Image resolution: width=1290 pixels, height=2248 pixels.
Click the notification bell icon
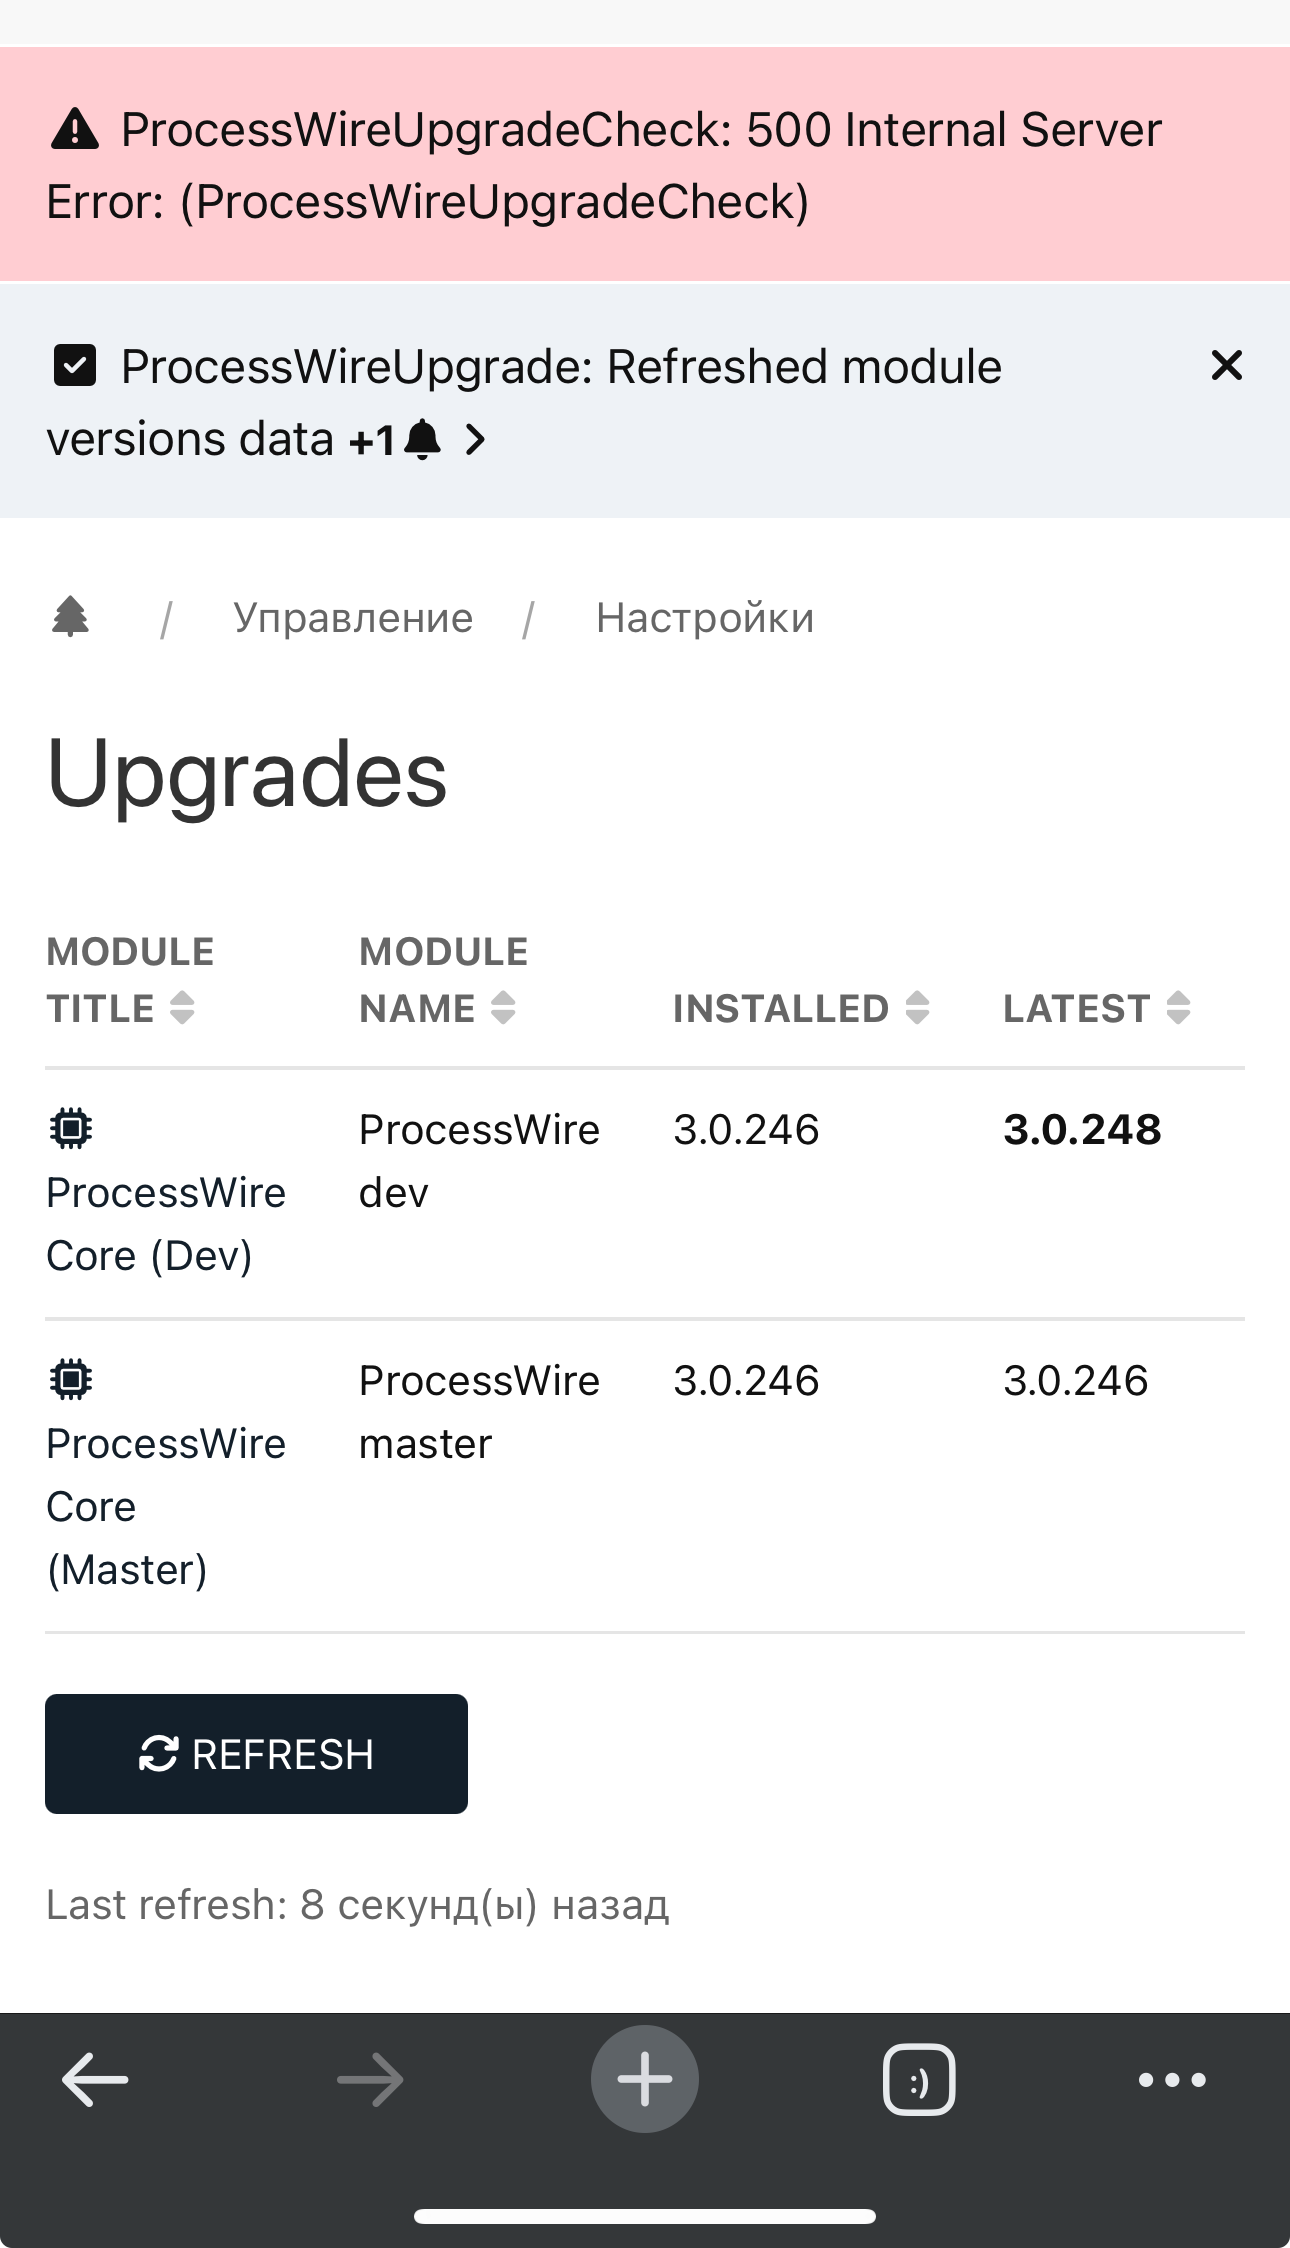(423, 439)
